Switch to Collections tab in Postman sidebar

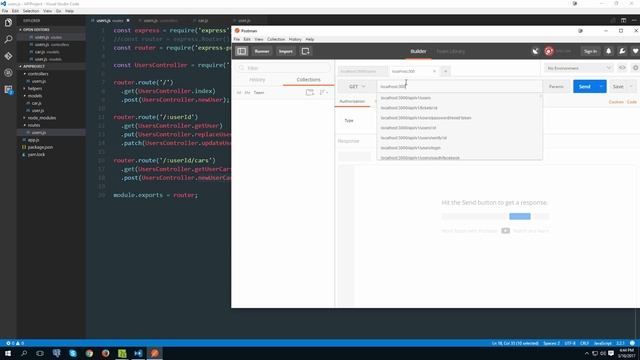[309, 80]
